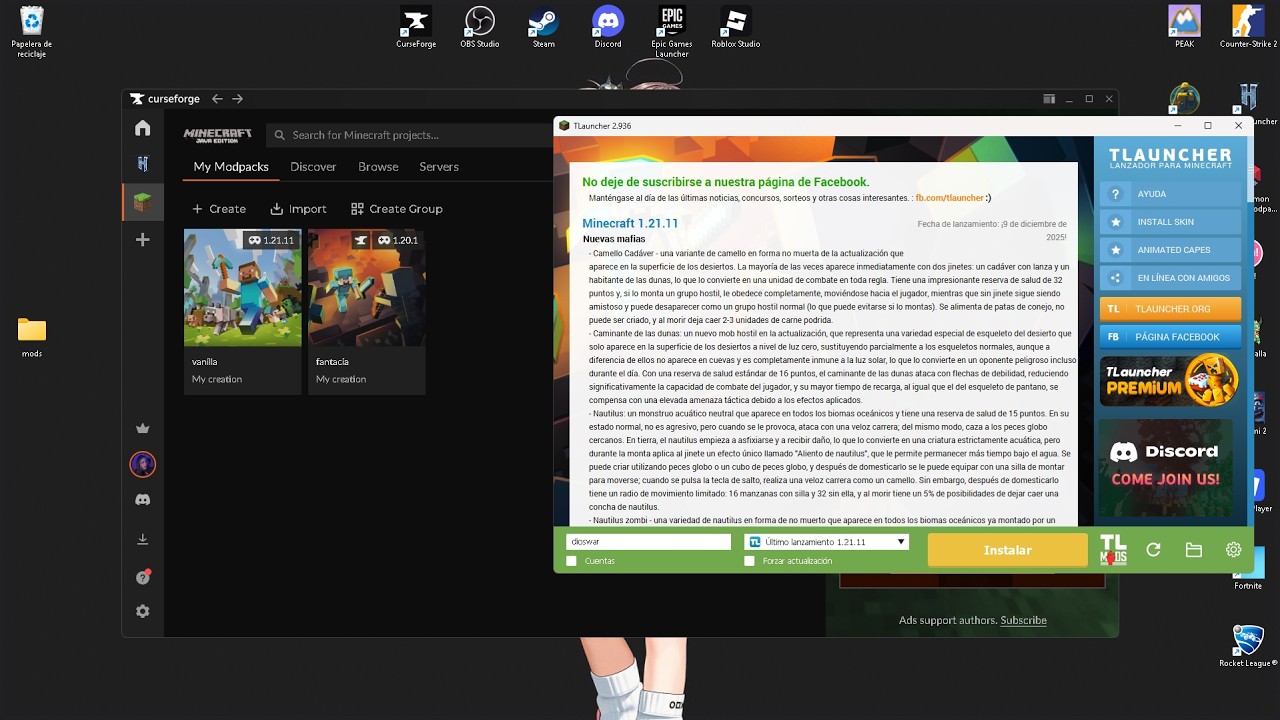
Task: Open the game folder icon in TLauncher
Action: pos(1193,550)
